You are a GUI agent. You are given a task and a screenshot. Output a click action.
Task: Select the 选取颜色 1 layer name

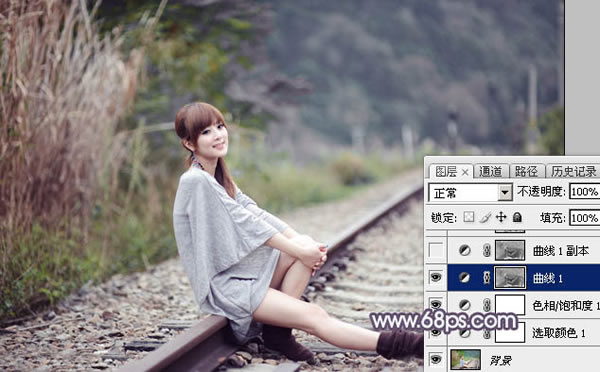(559, 333)
